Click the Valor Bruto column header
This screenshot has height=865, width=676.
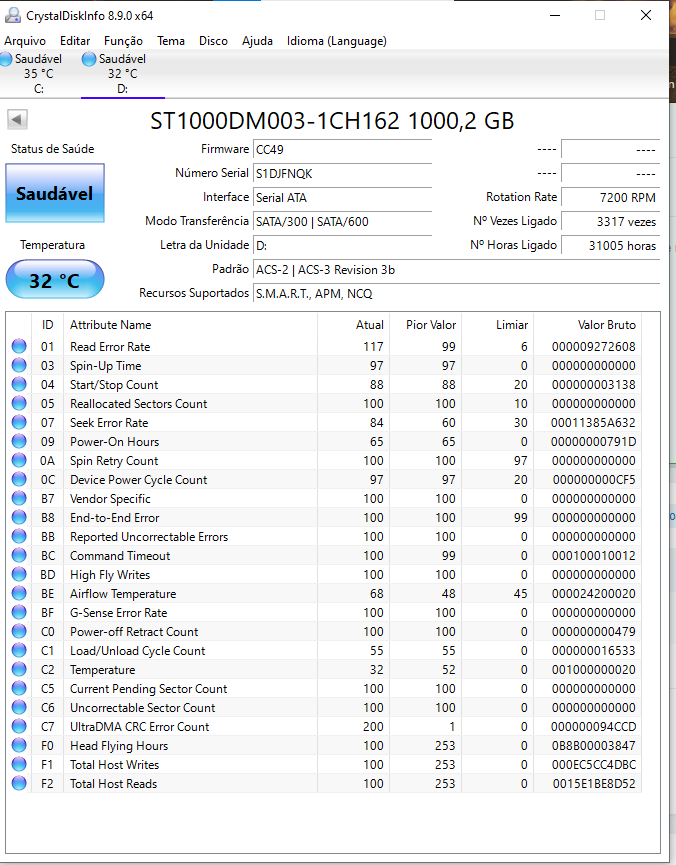pos(587,325)
